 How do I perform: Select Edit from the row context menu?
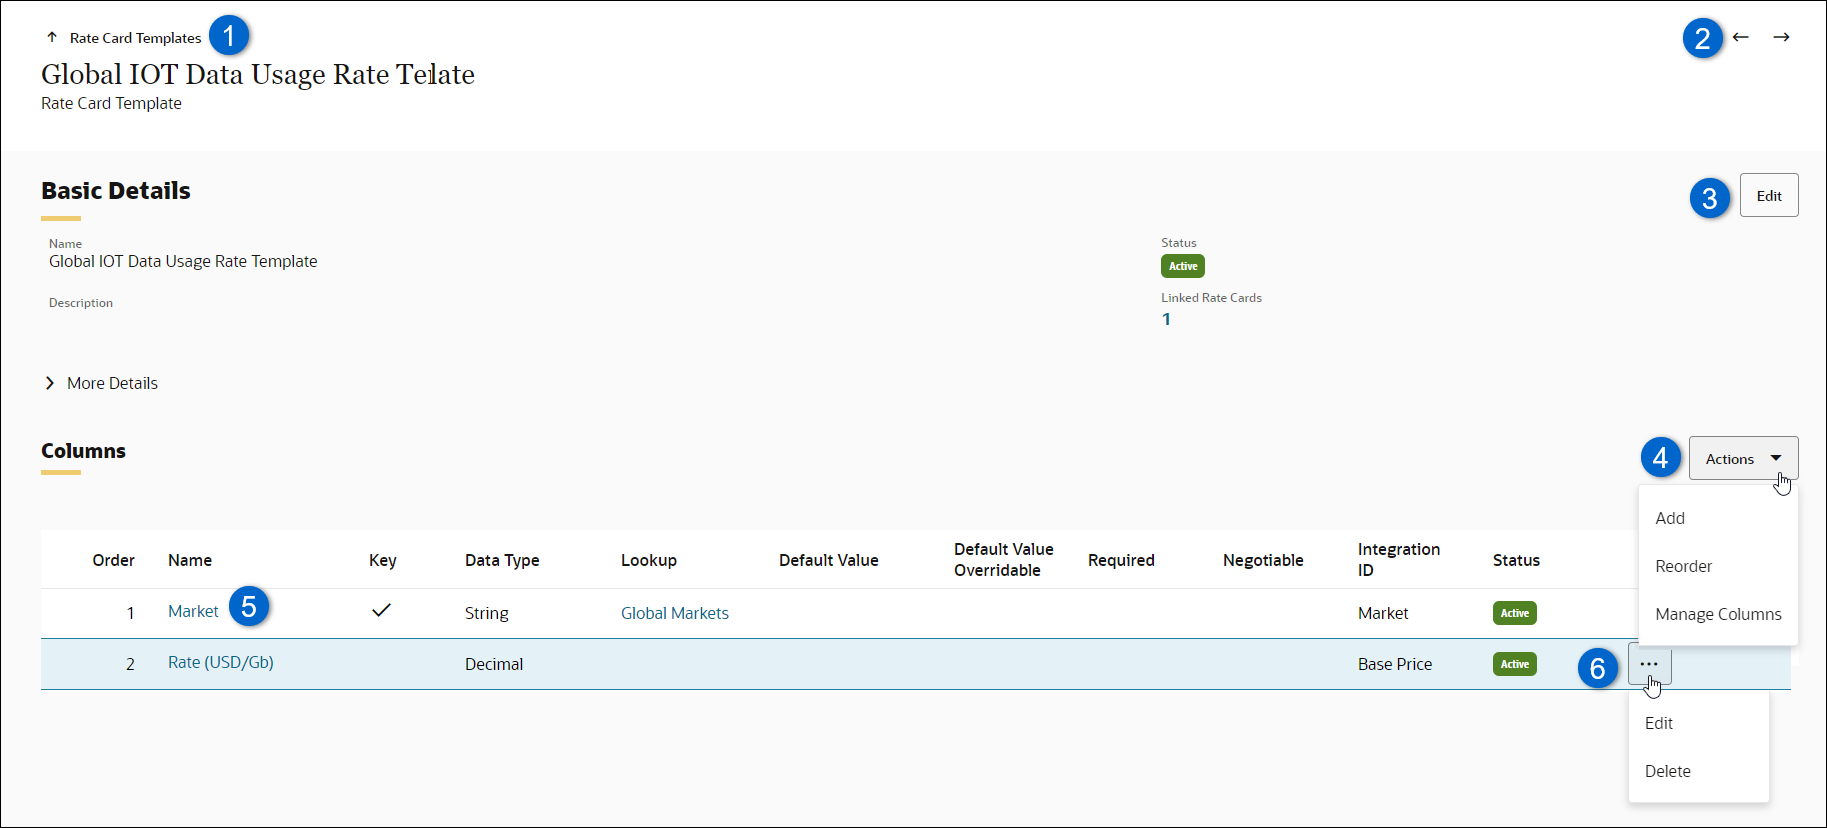coord(1659,723)
